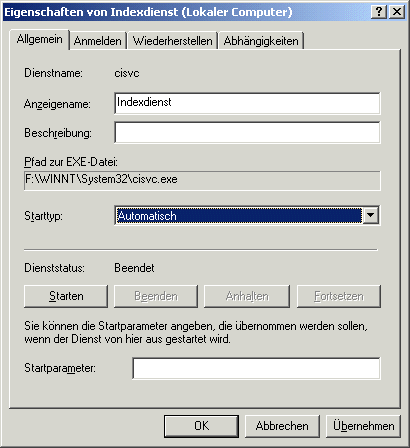The image size is (410, 448).
Task: Apply changes with Übernehmen
Action: click(363, 426)
